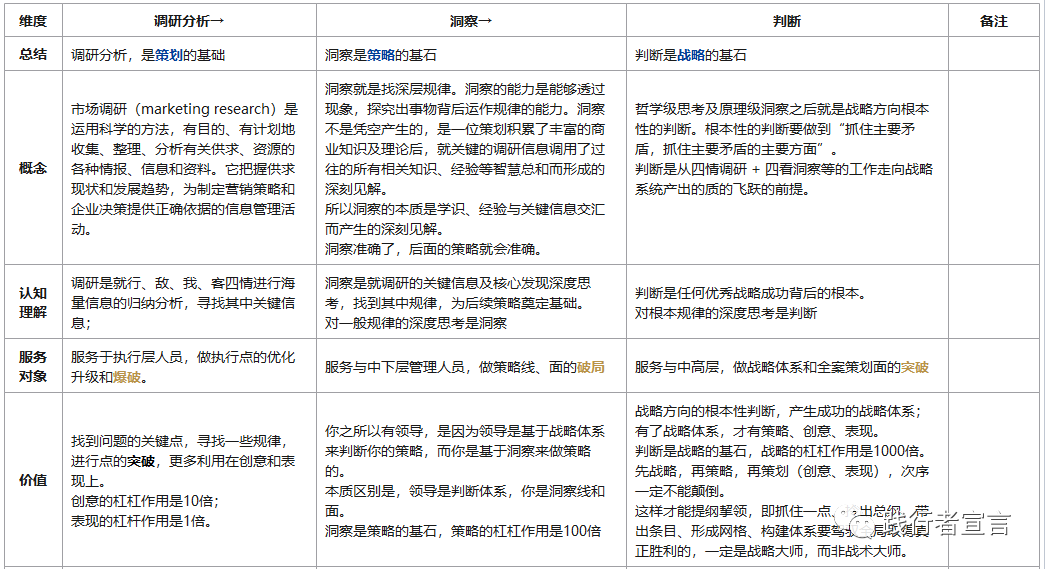This screenshot has width=1045, height=569.
Task: Click the "判断" column header
Action: tap(787, 21)
